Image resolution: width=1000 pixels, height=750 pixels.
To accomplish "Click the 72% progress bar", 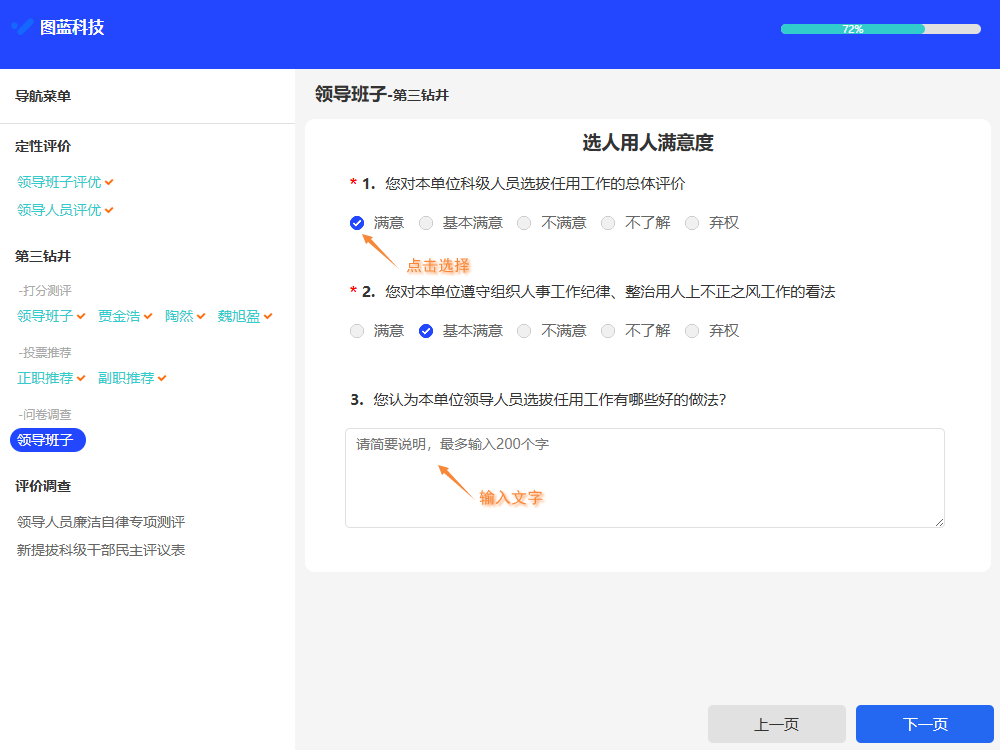I will pos(879,29).
